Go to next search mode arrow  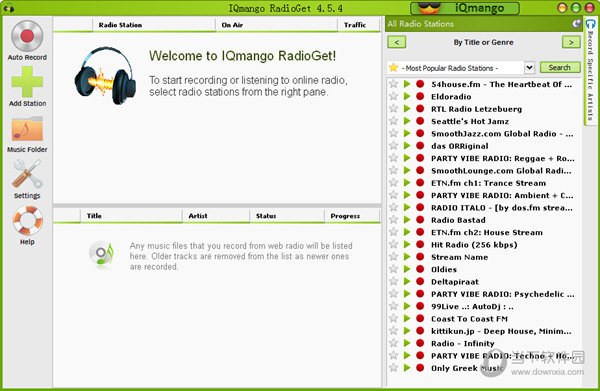coord(571,42)
